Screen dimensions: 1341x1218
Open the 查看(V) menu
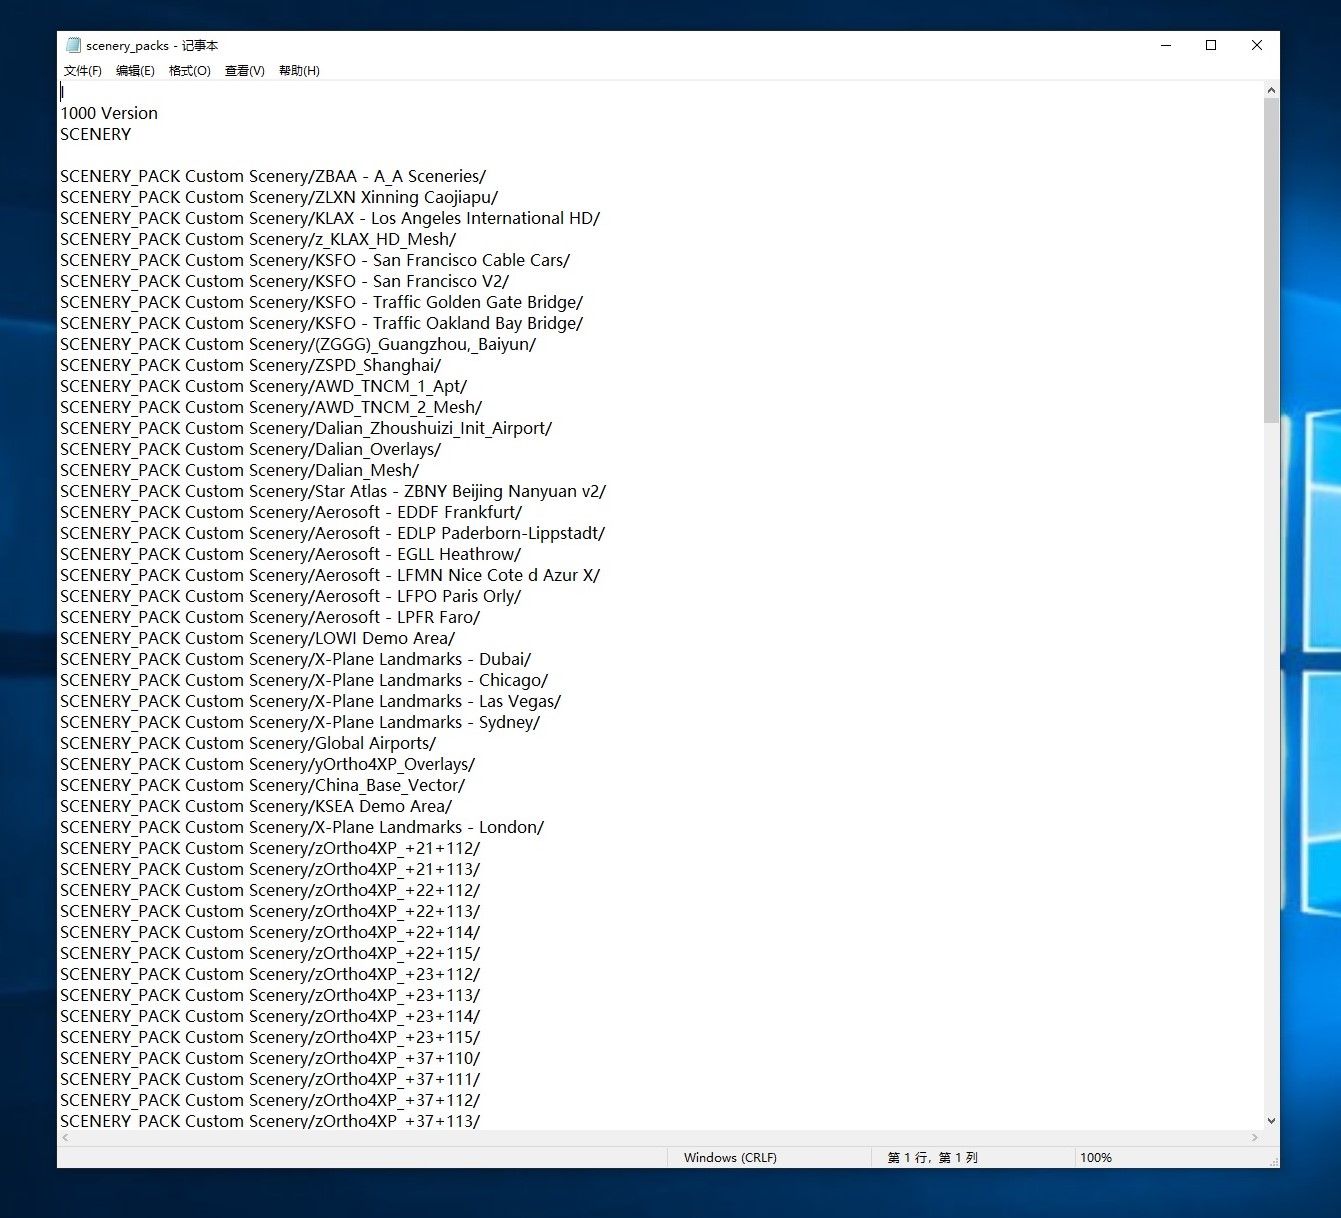(244, 70)
